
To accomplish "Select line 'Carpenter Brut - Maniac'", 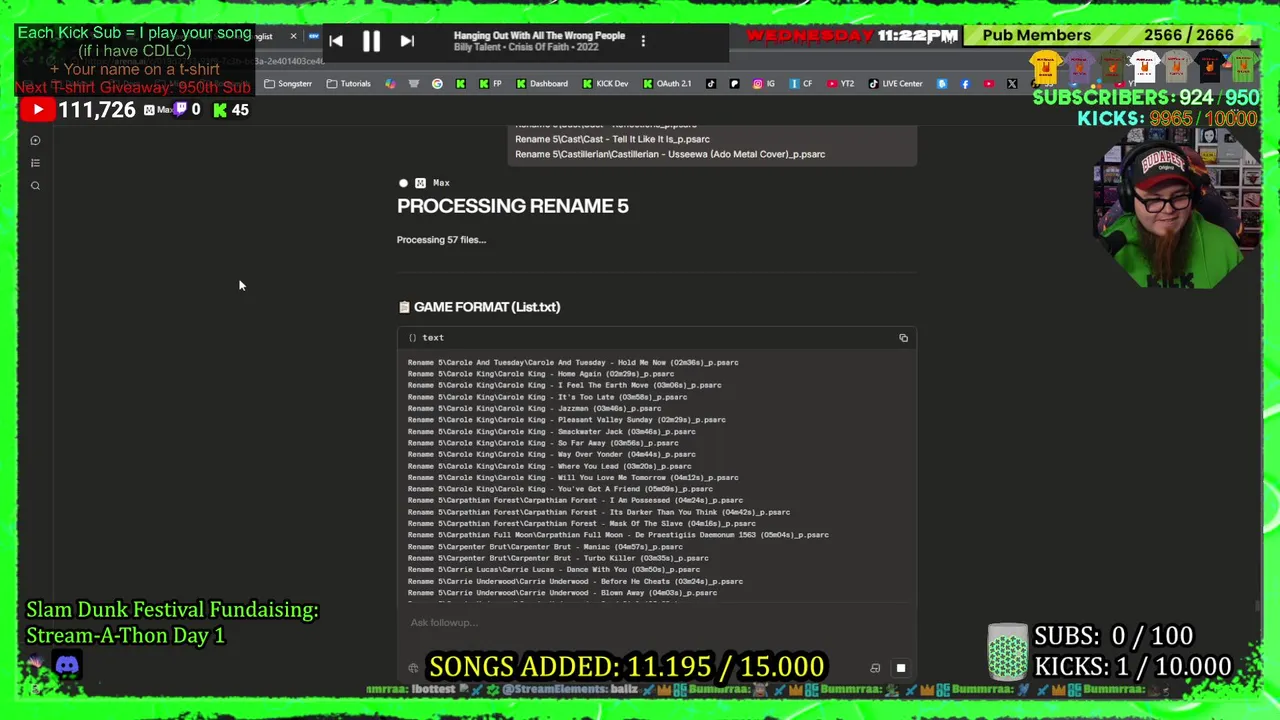I will point(545,547).
